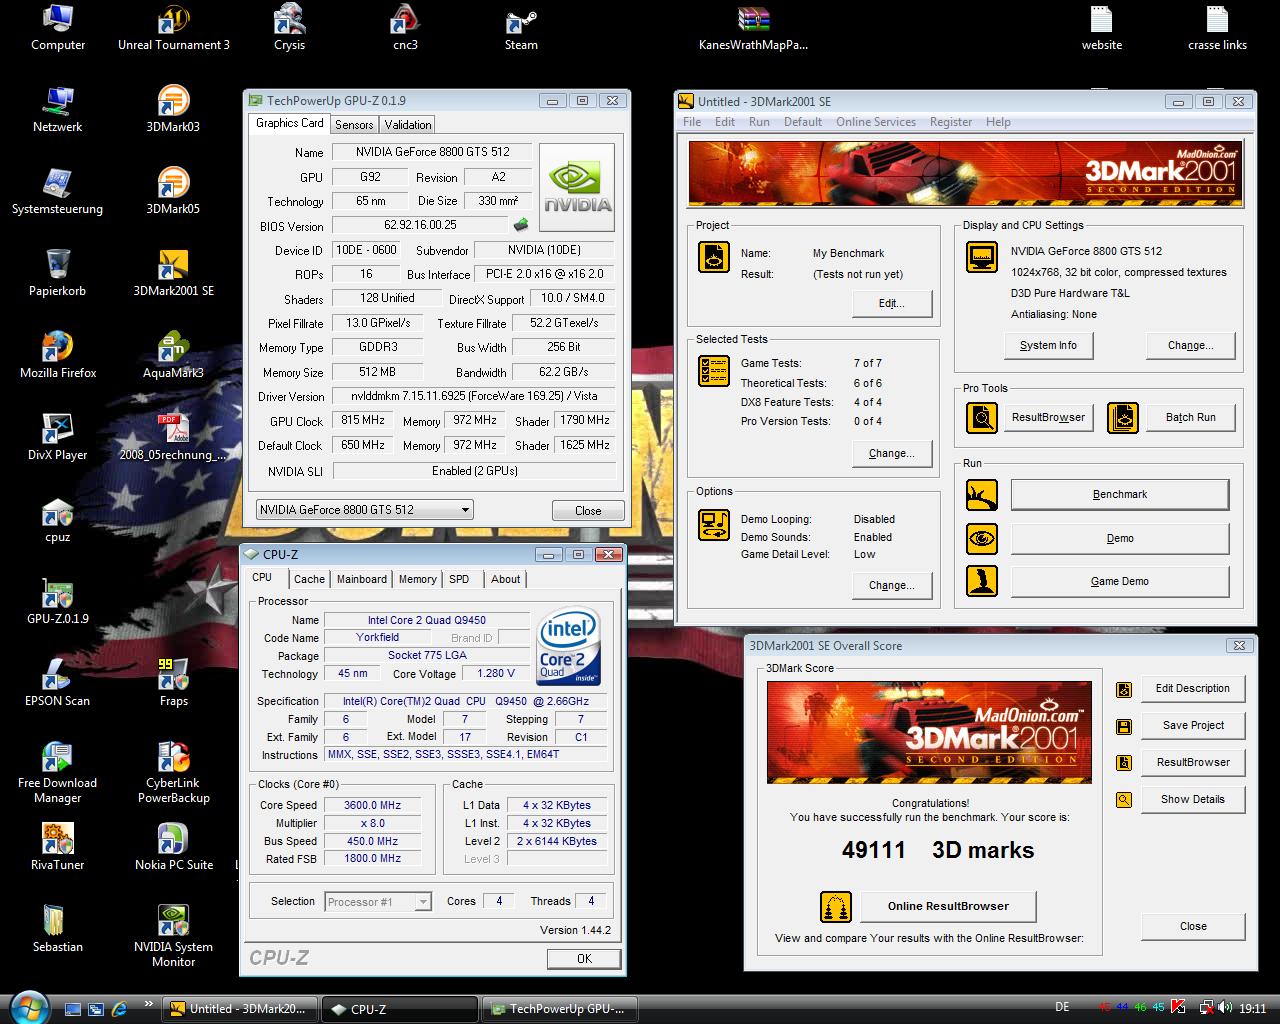
Task: Open the About tab in CPU-Z
Action: [505, 579]
